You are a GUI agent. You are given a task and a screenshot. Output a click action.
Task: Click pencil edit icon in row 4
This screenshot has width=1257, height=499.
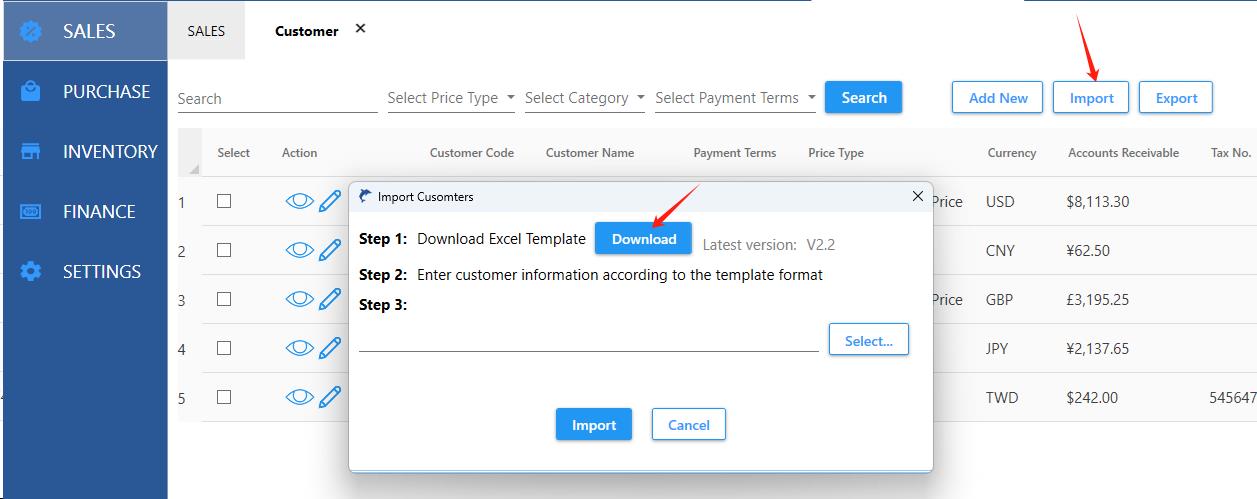(x=330, y=348)
